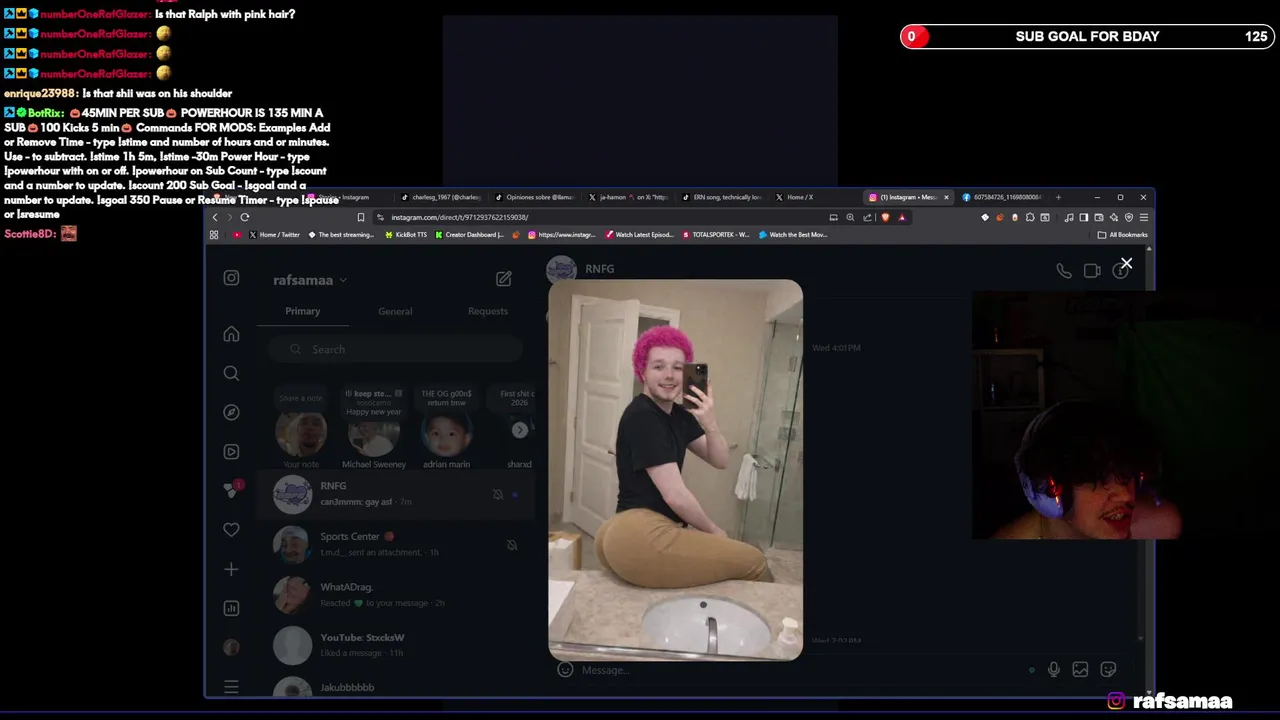1280x720 pixels.
Task: Switch to General inbox tab
Action: coord(395,311)
